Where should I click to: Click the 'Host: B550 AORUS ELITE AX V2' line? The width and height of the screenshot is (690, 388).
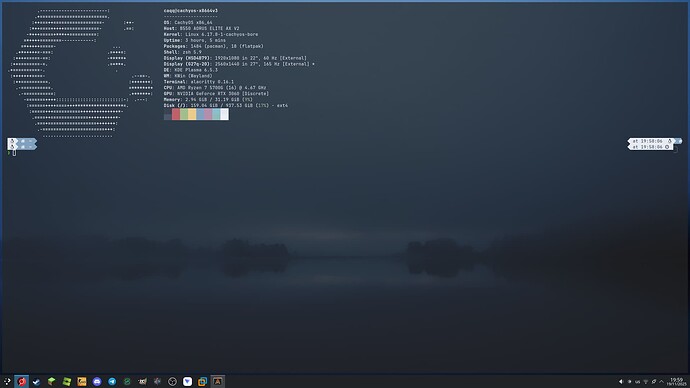pyautogui.click(x=202, y=28)
